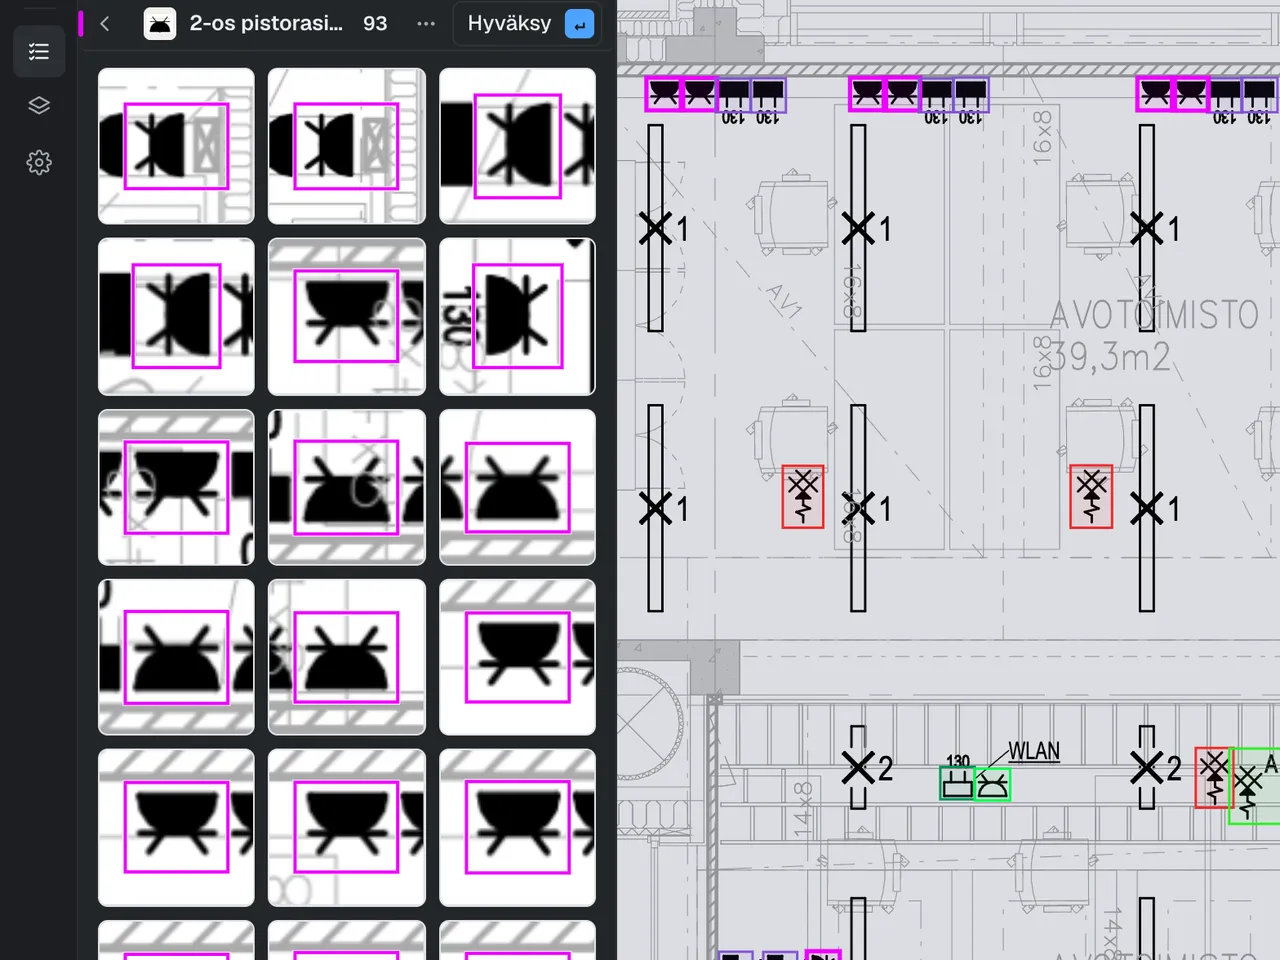Image resolution: width=1280 pixels, height=960 pixels.
Task: Select the middle thumbnail in the second row
Action: [x=347, y=317]
